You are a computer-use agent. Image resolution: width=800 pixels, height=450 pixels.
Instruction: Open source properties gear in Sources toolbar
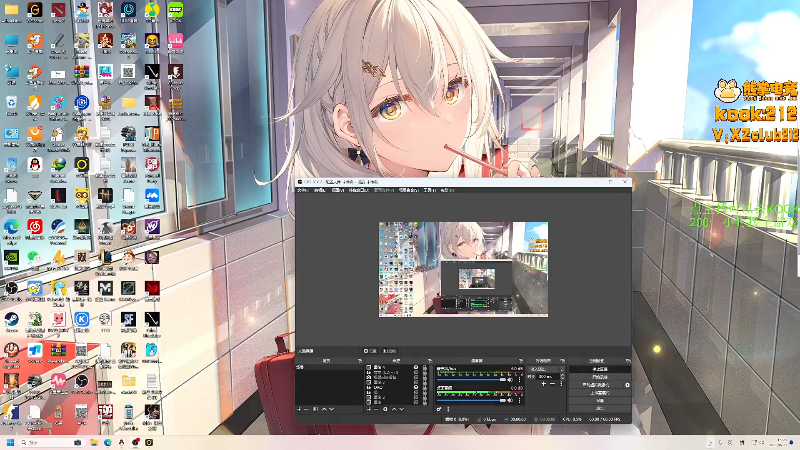point(385,409)
